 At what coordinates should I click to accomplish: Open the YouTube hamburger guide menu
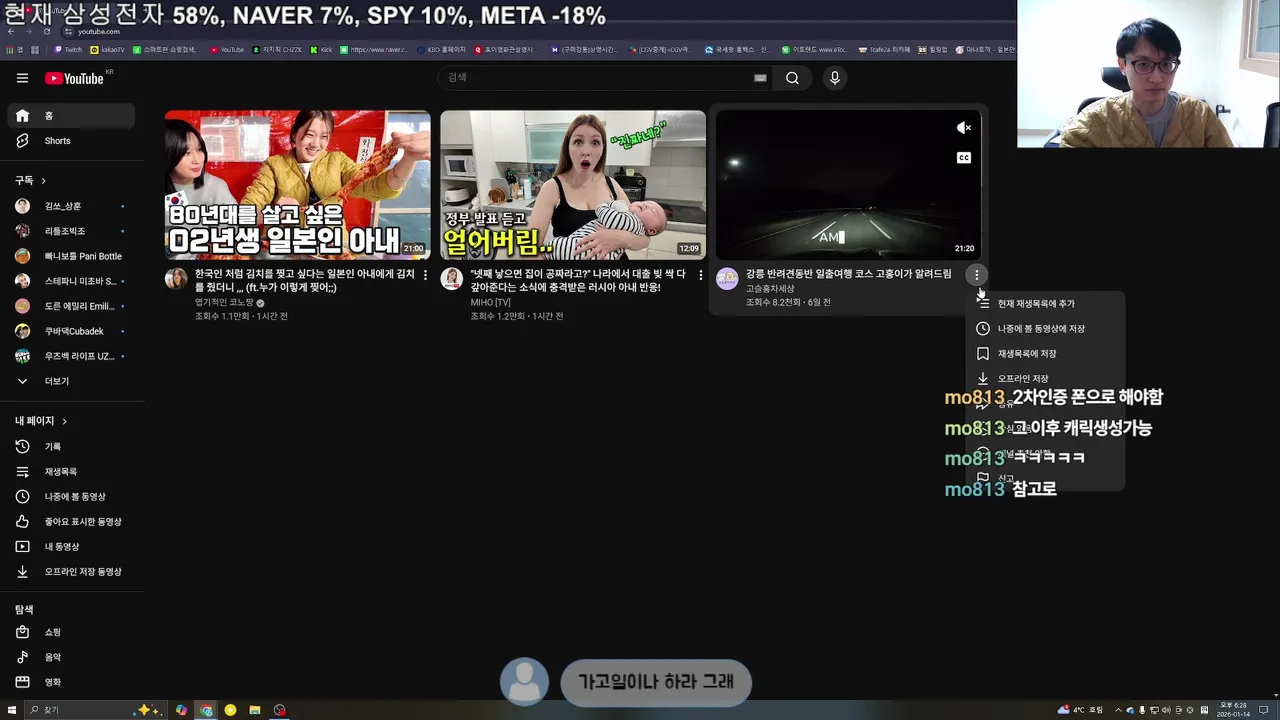tap(22, 78)
